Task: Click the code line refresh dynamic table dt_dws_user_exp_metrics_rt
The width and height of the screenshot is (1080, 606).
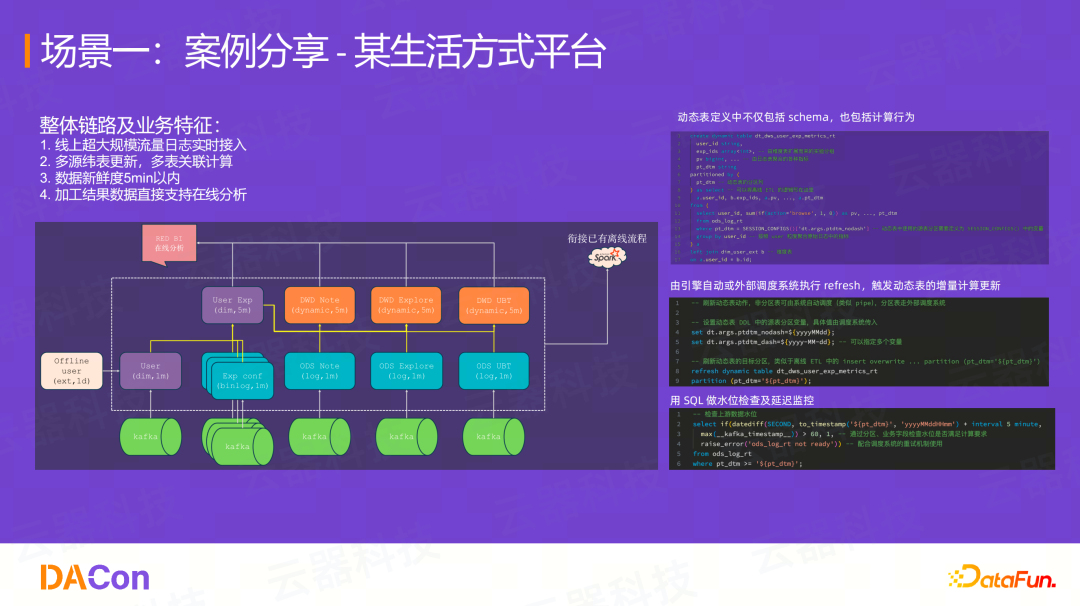Action: (x=784, y=371)
